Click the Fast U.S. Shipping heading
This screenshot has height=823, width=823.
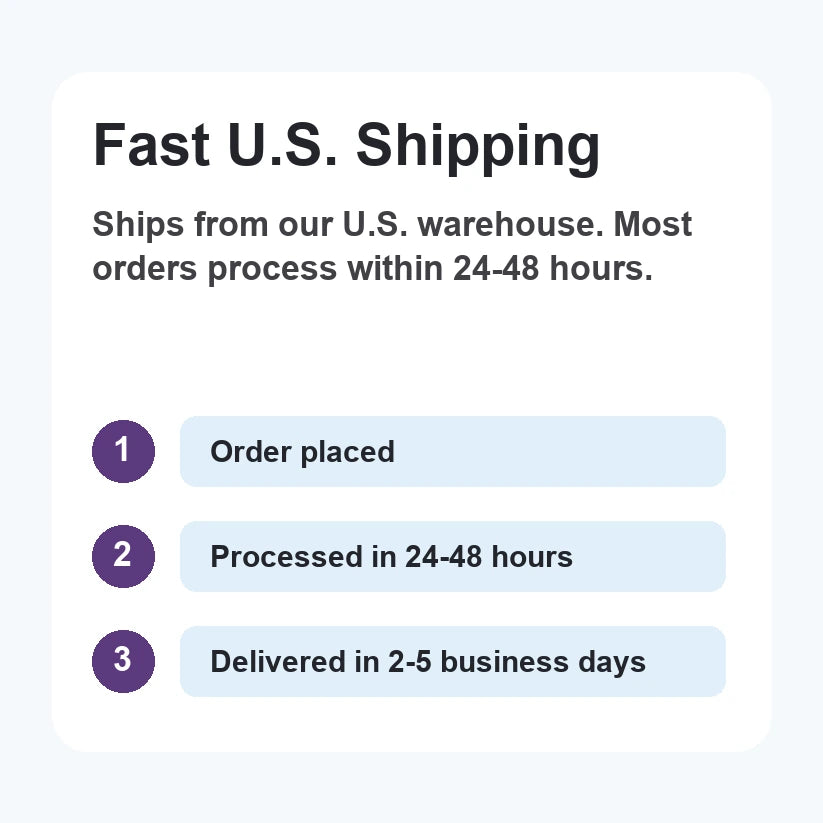tap(346, 147)
